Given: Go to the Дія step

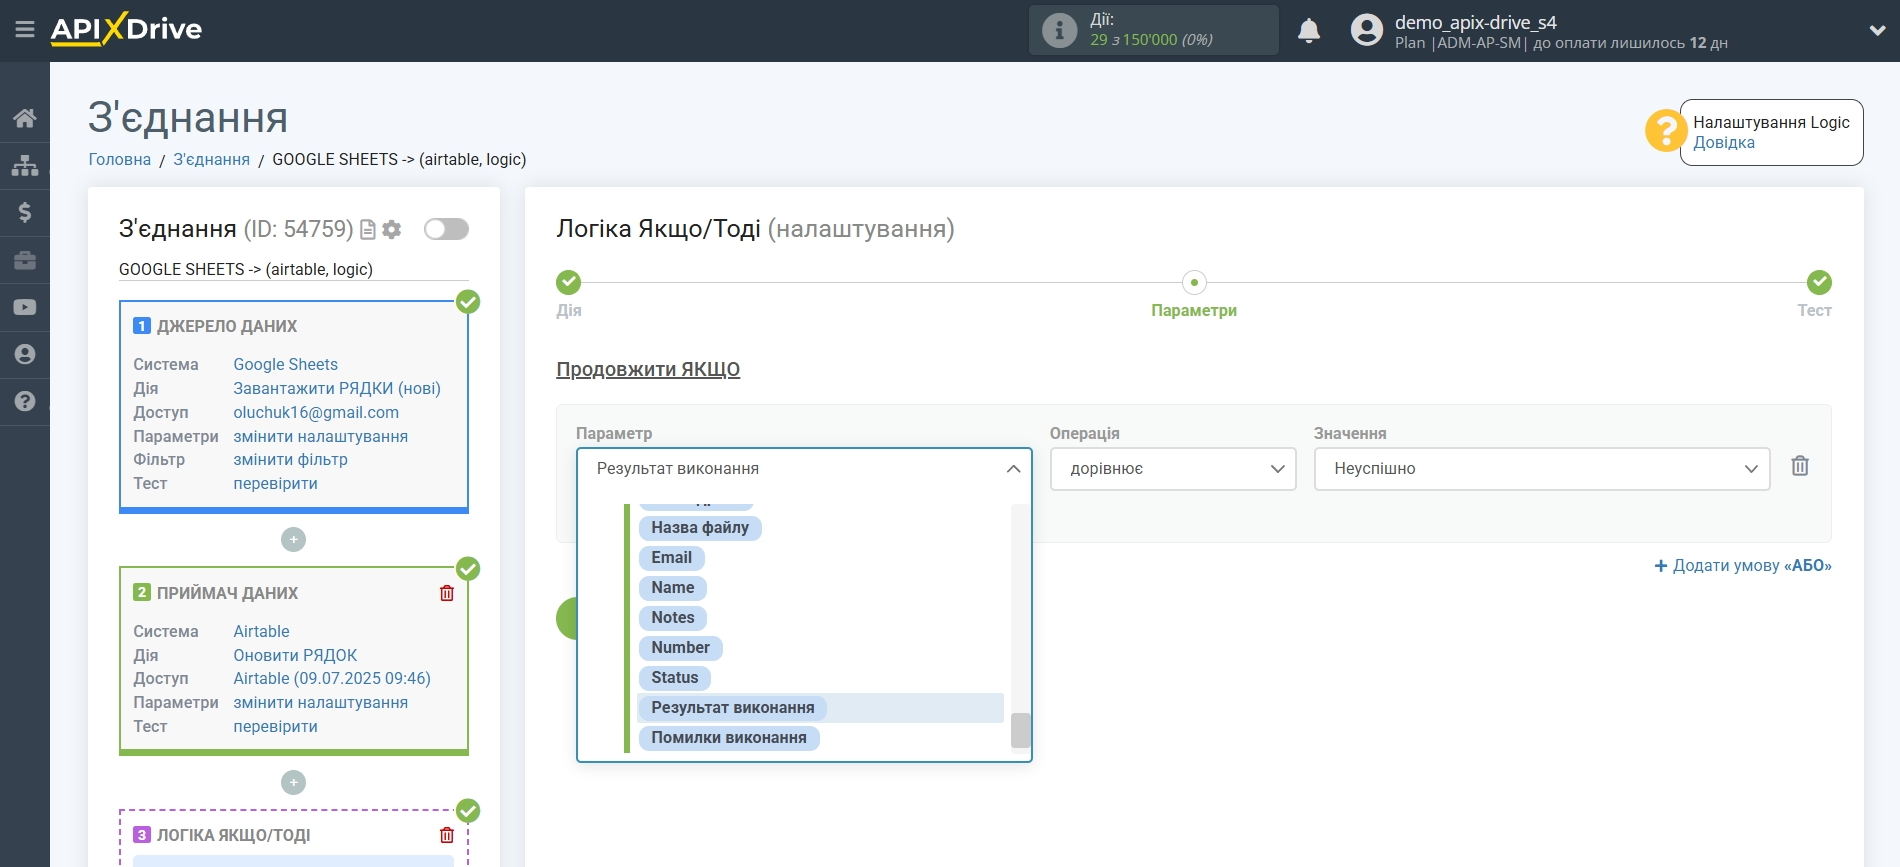Looking at the screenshot, I should (x=569, y=283).
